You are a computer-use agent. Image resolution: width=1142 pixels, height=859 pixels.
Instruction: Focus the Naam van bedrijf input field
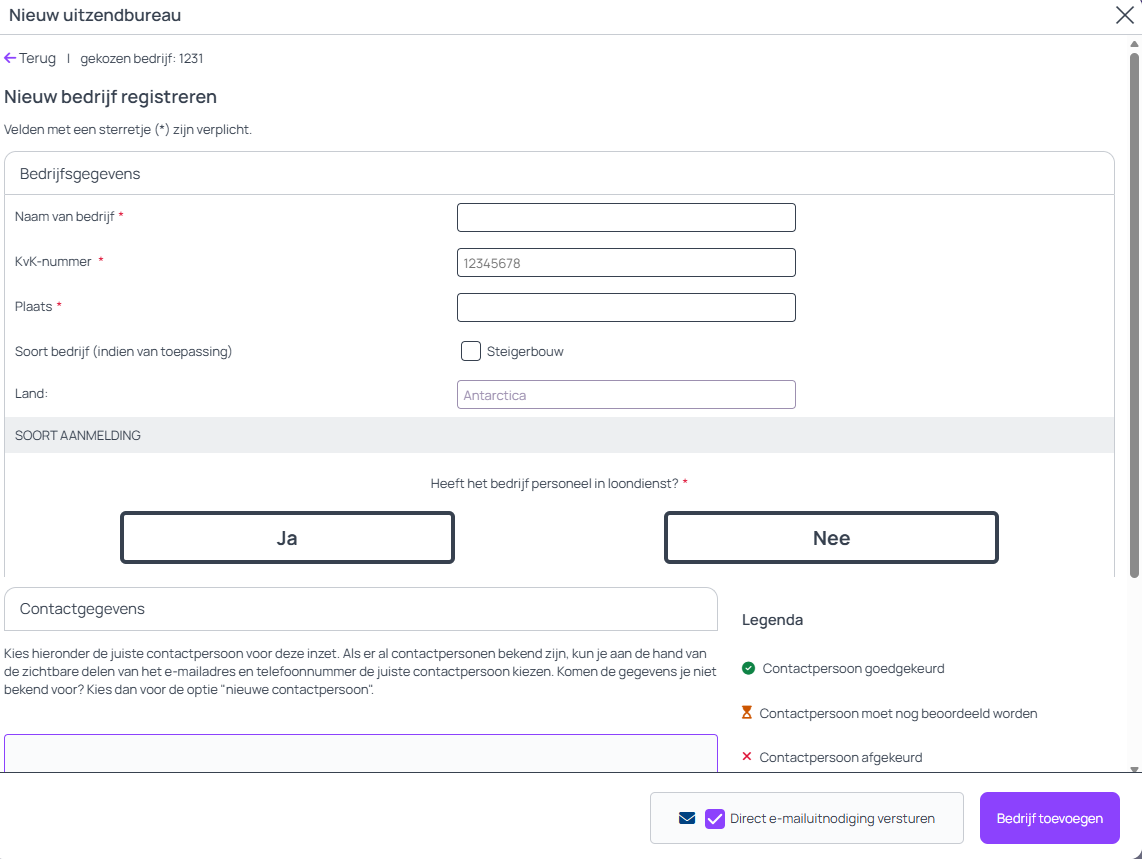[x=626, y=217]
